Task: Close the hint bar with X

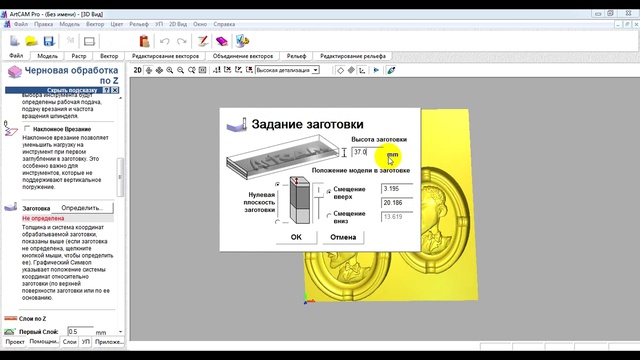Action: click(115, 90)
